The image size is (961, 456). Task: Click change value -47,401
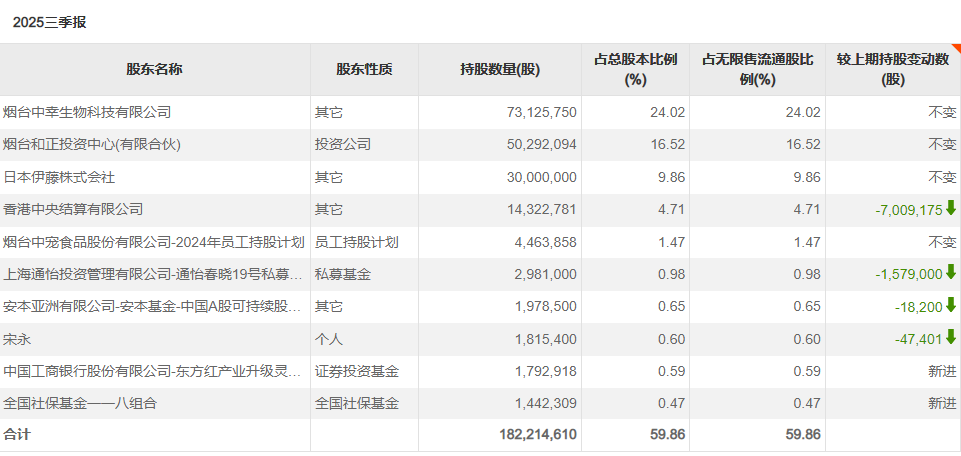[918, 340]
